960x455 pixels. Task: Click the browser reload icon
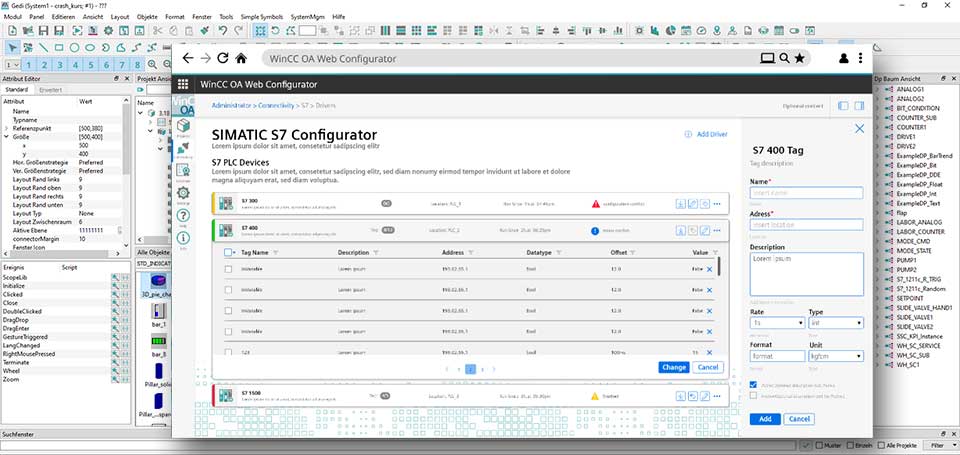(223, 59)
